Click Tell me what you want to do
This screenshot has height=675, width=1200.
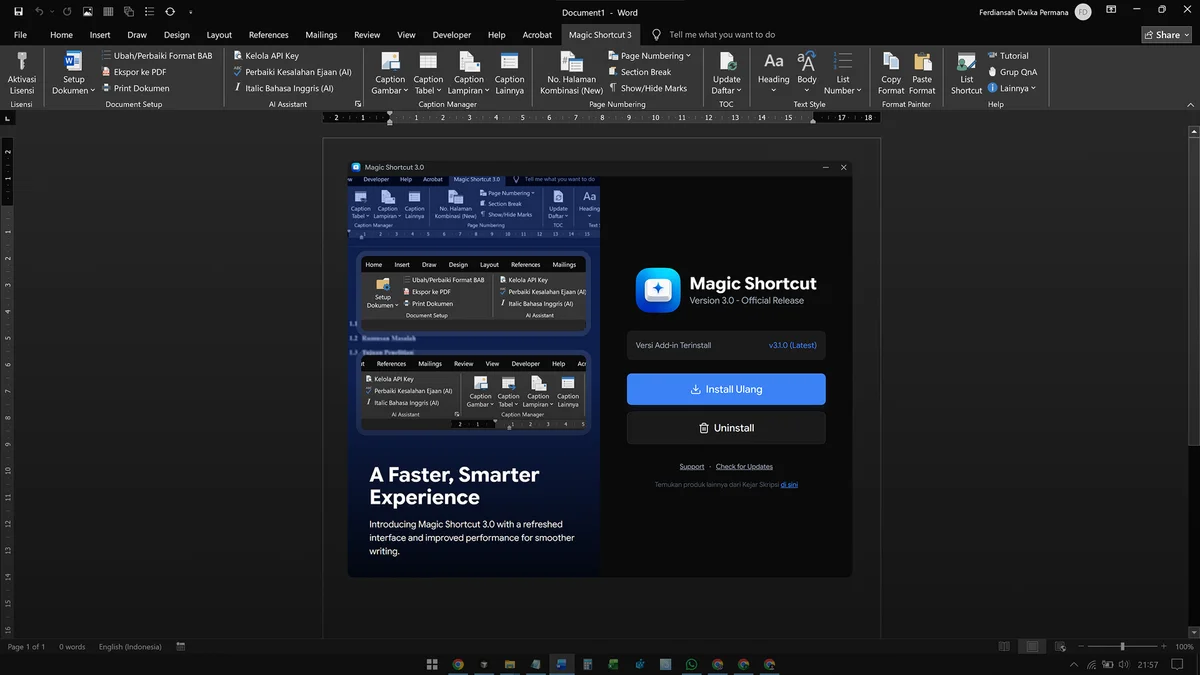pos(722,34)
